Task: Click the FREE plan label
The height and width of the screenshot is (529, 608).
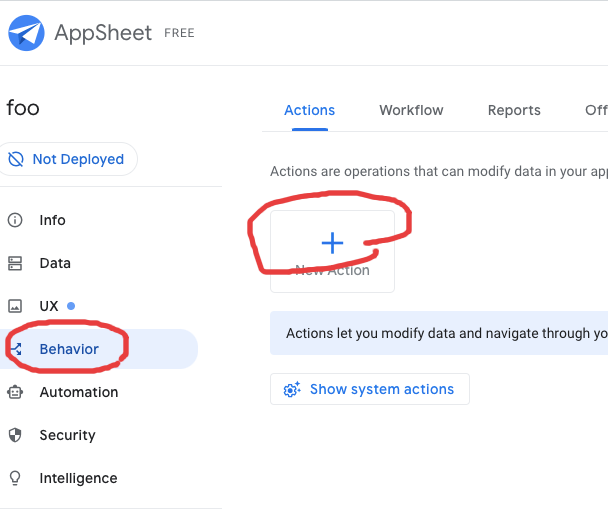Action: (179, 33)
